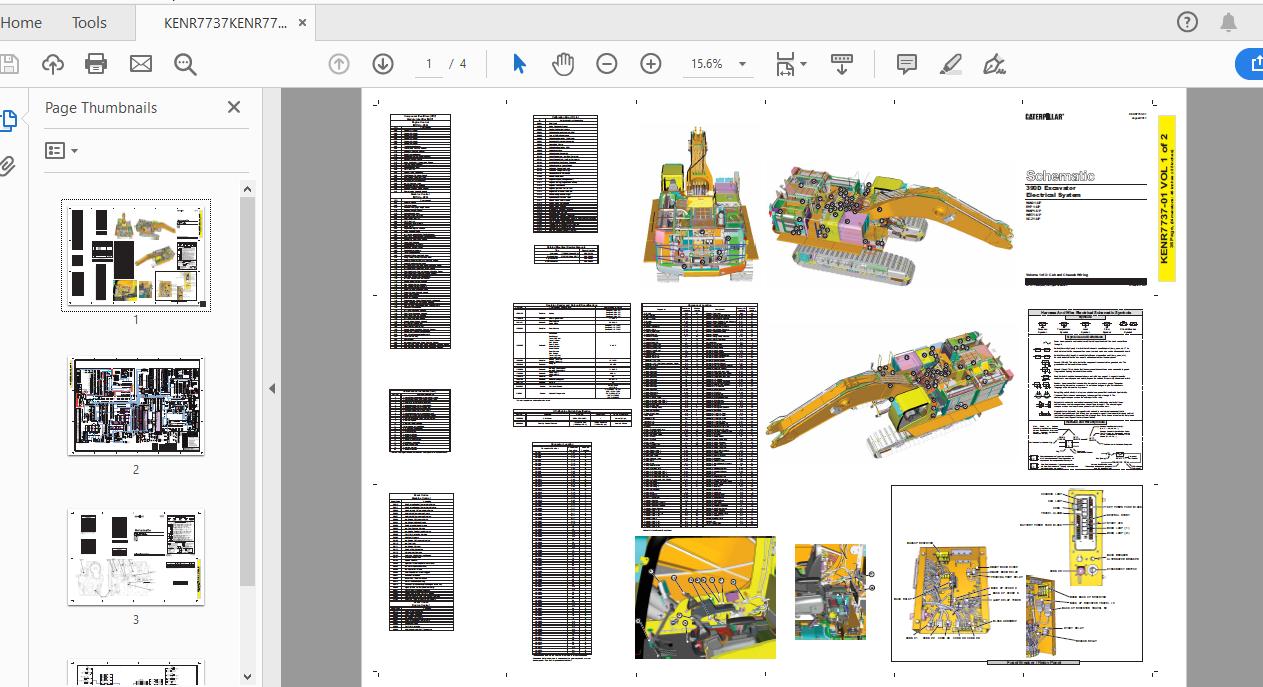The height and width of the screenshot is (687, 1263).
Task: Close the Page Thumbnails panel
Action: coord(234,107)
